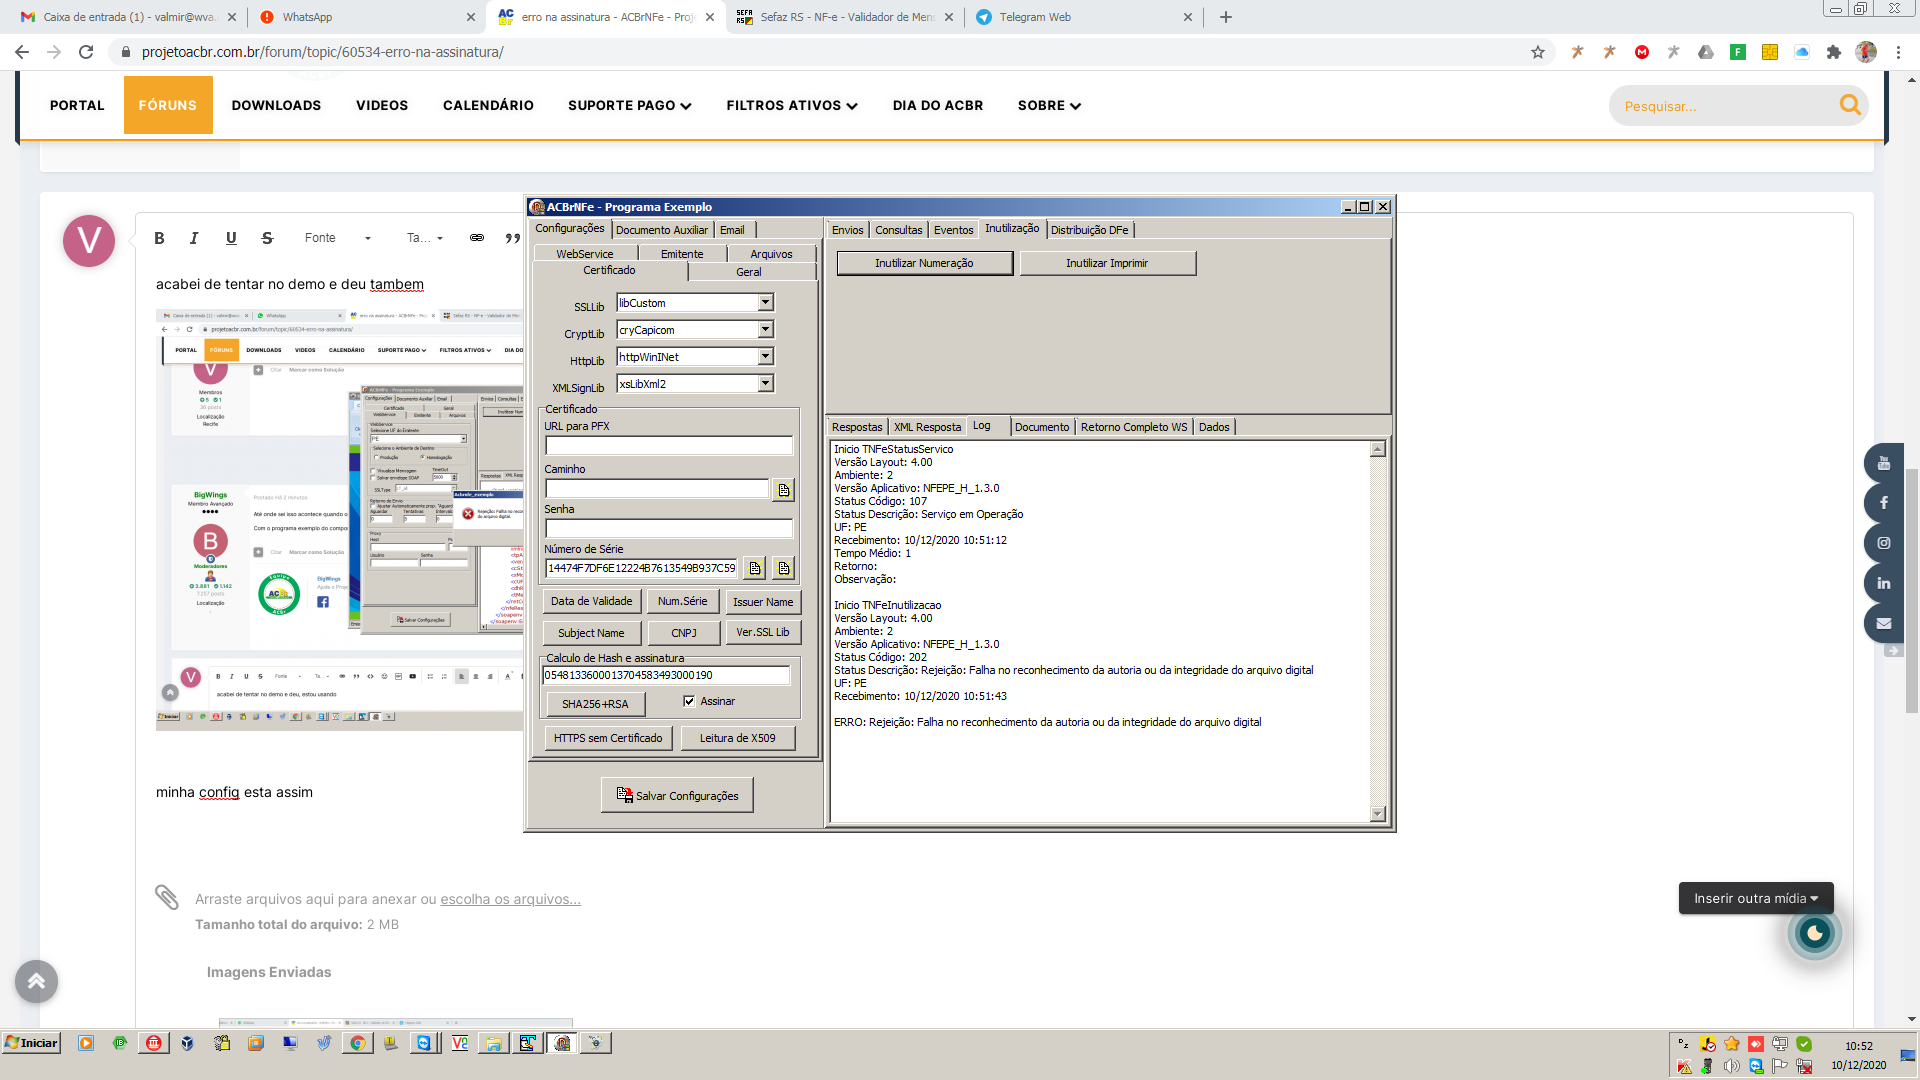This screenshot has width=1920, height=1080.
Task: Open the FÓRUNS navigation item
Action: (x=168, y=105)
